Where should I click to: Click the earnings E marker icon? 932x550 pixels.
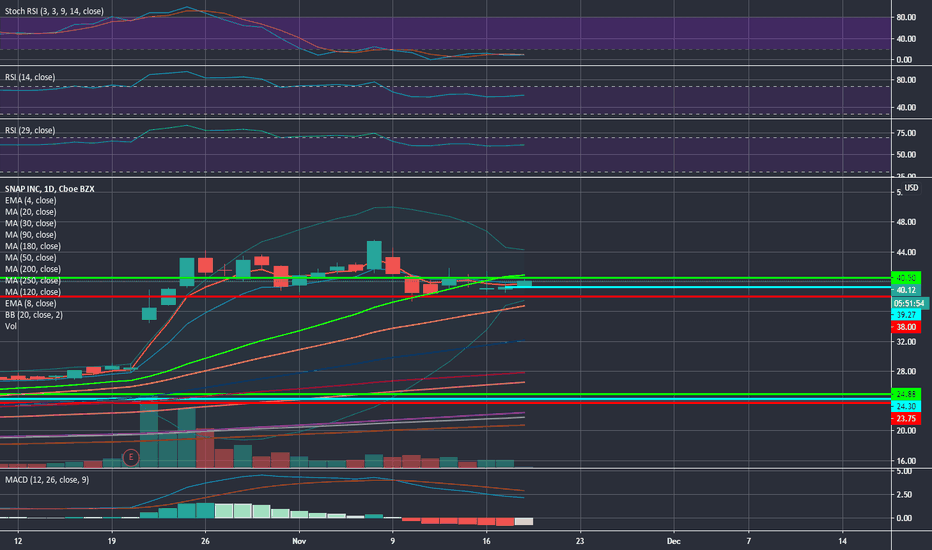[x=130, y=457]
